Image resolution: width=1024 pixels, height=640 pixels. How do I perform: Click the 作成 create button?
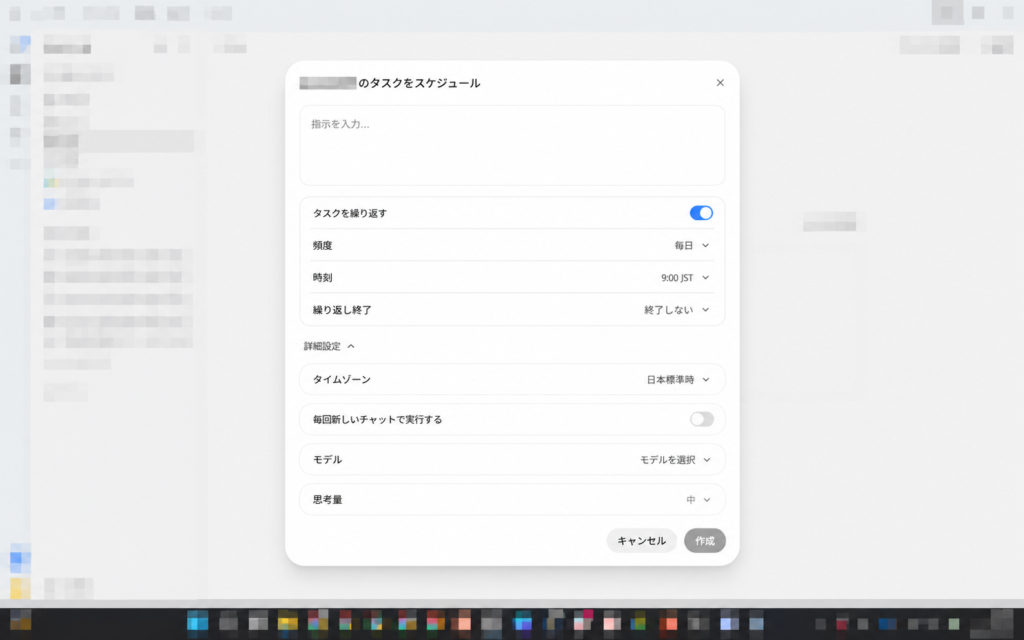point(705,541)
